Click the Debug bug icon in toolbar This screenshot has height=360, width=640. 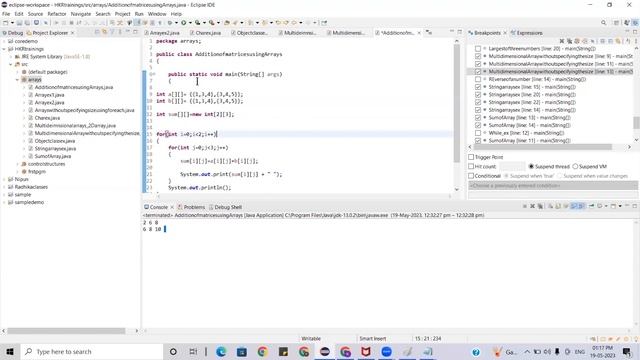(x=170, y=23)
